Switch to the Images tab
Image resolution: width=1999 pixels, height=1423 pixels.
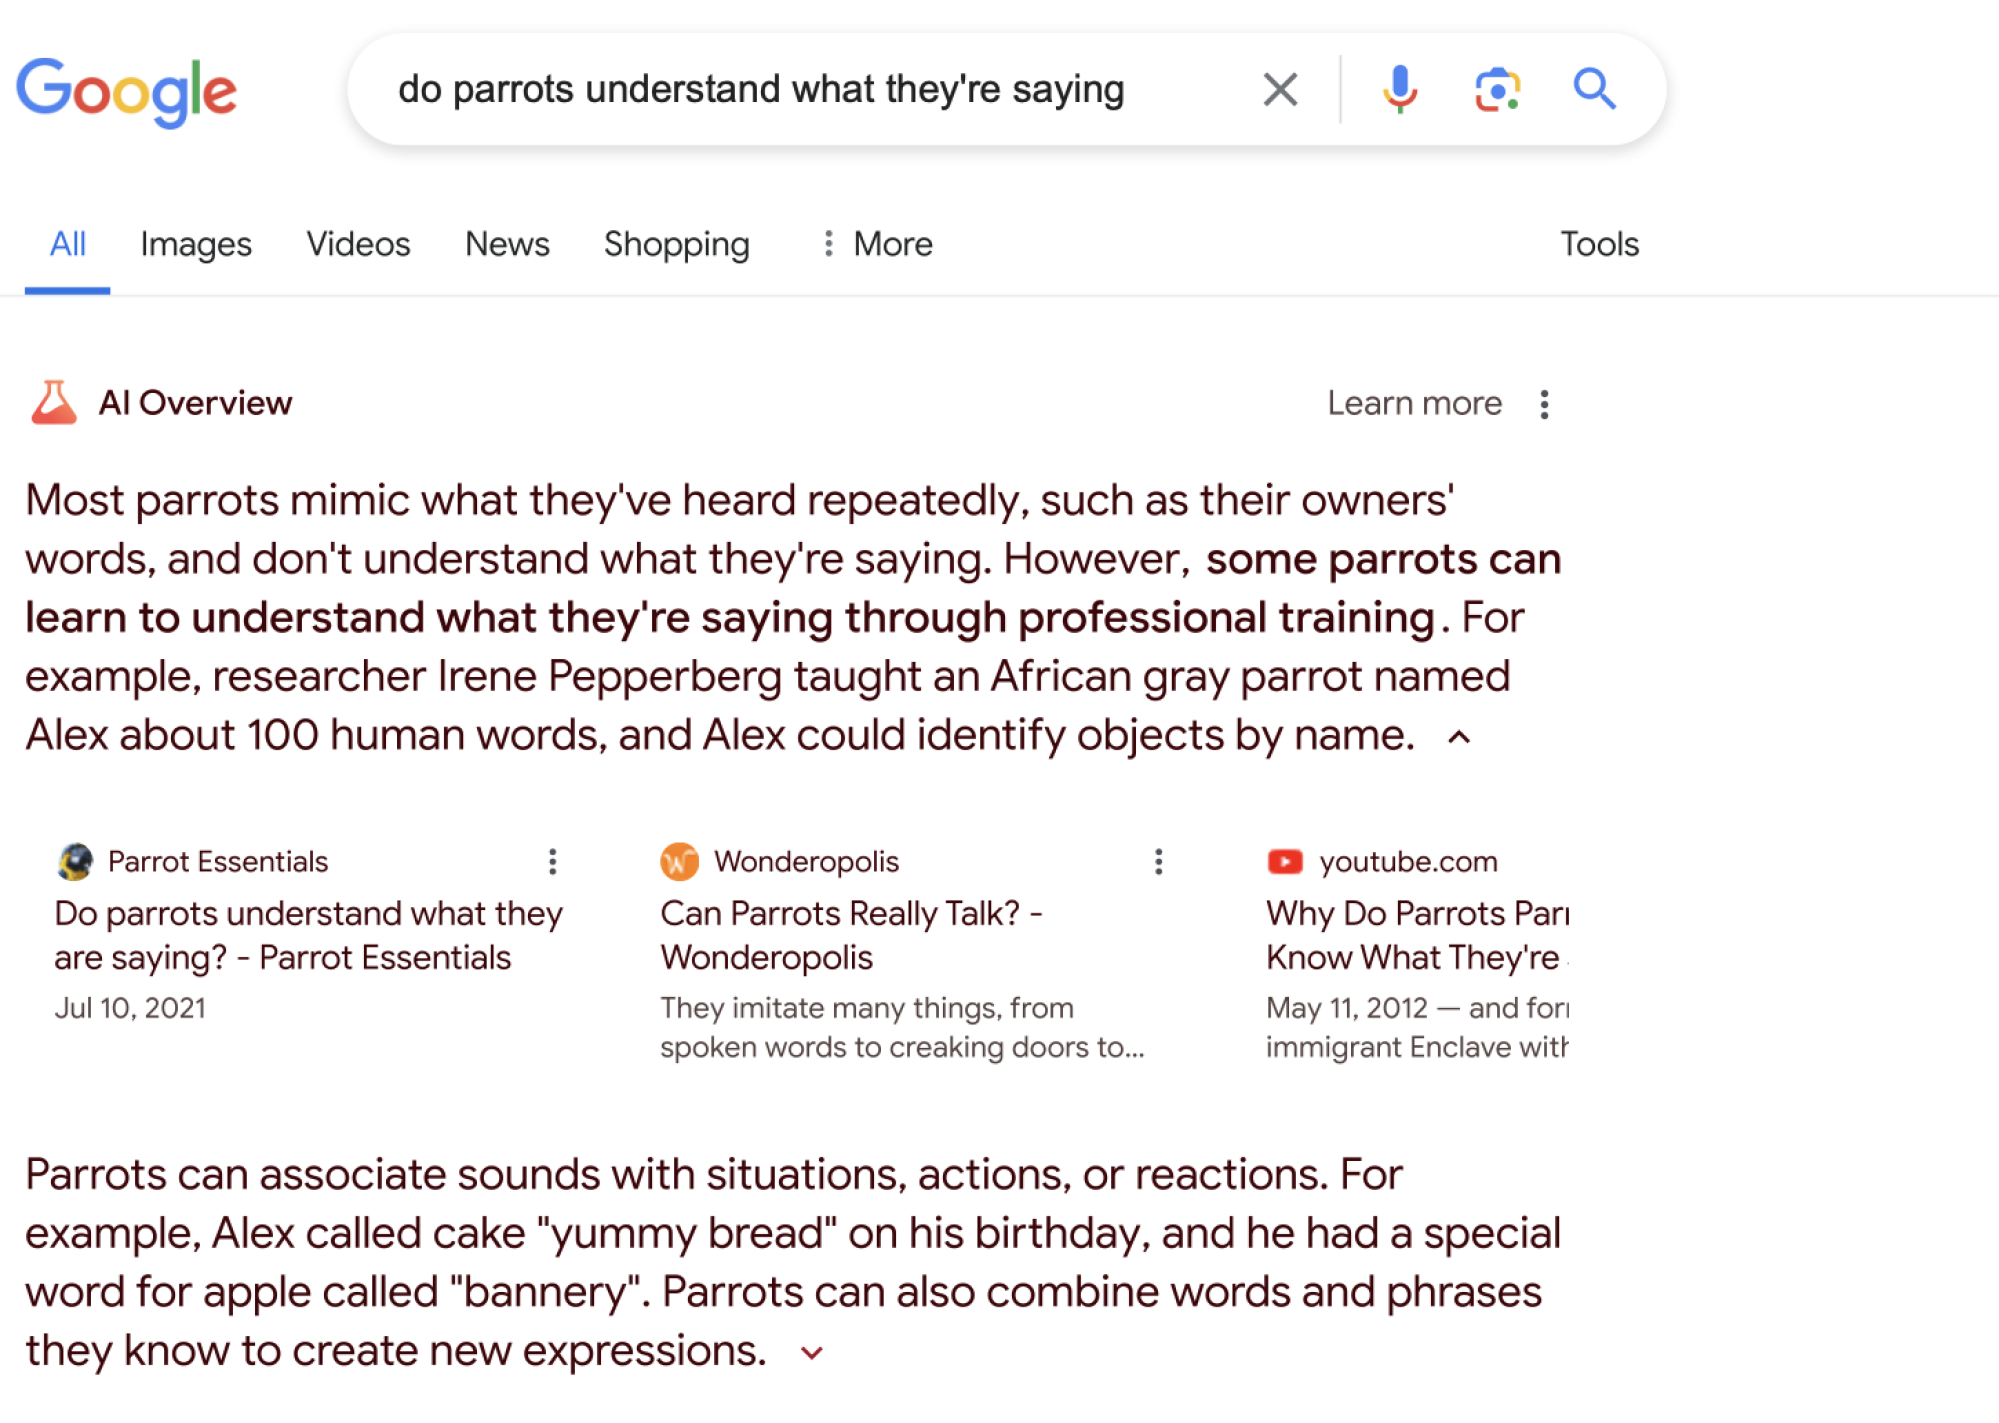pos(196,244)
